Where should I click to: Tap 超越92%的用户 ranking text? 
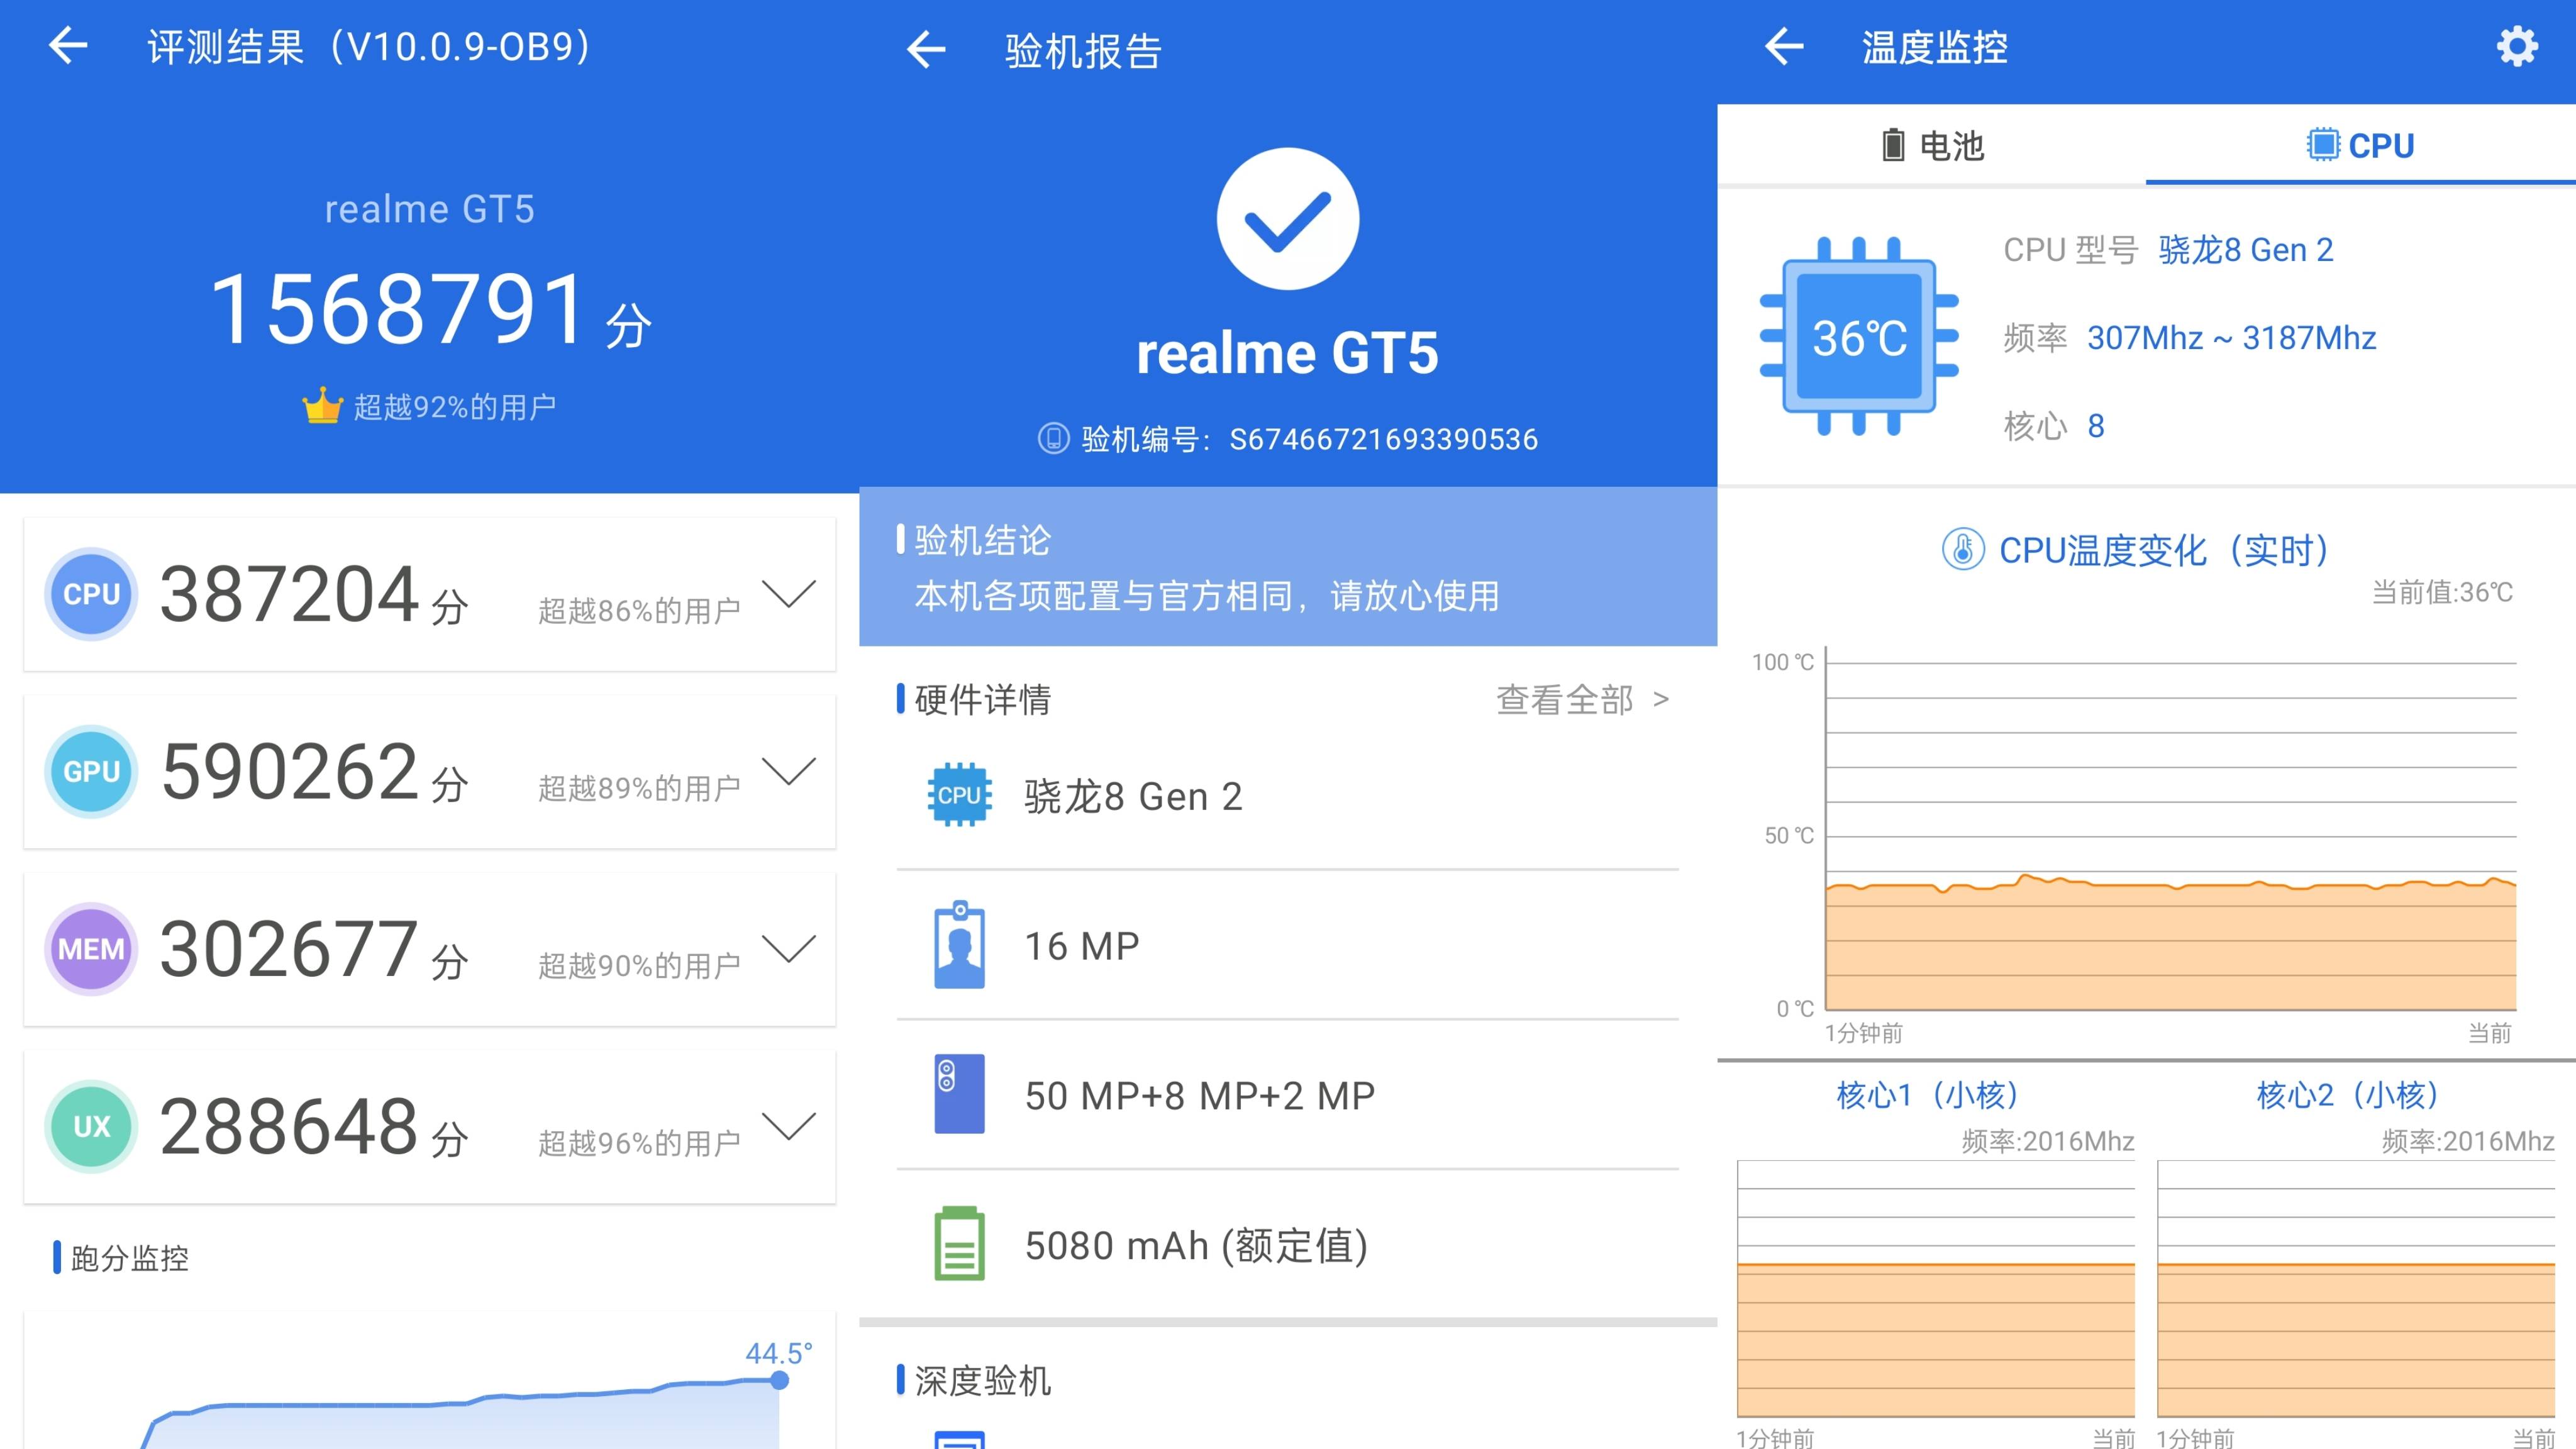click(x=455, y=407)
